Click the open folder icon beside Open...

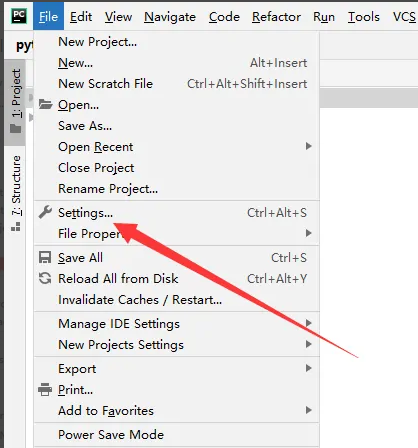[45, 104]
